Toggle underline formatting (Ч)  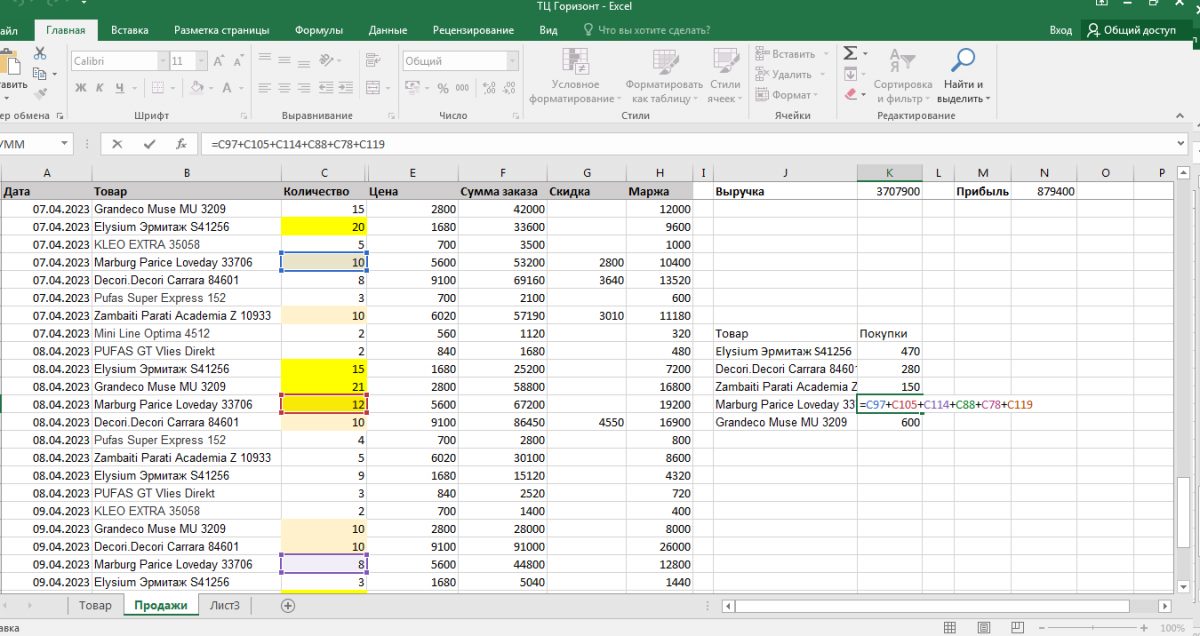coord(118,89)
